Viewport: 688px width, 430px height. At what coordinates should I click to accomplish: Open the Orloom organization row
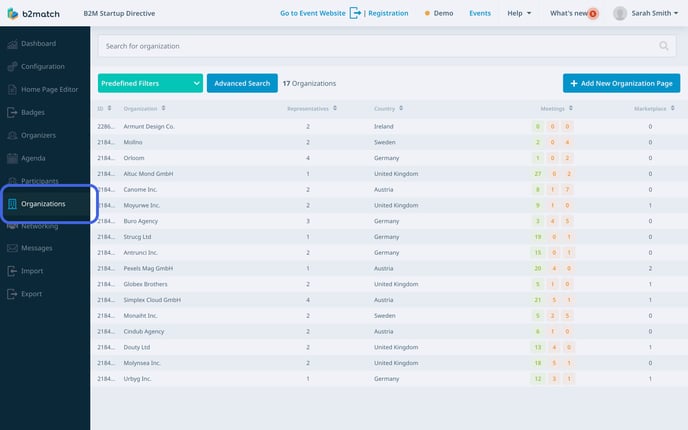pyautogui.click(x=389, y=158)
